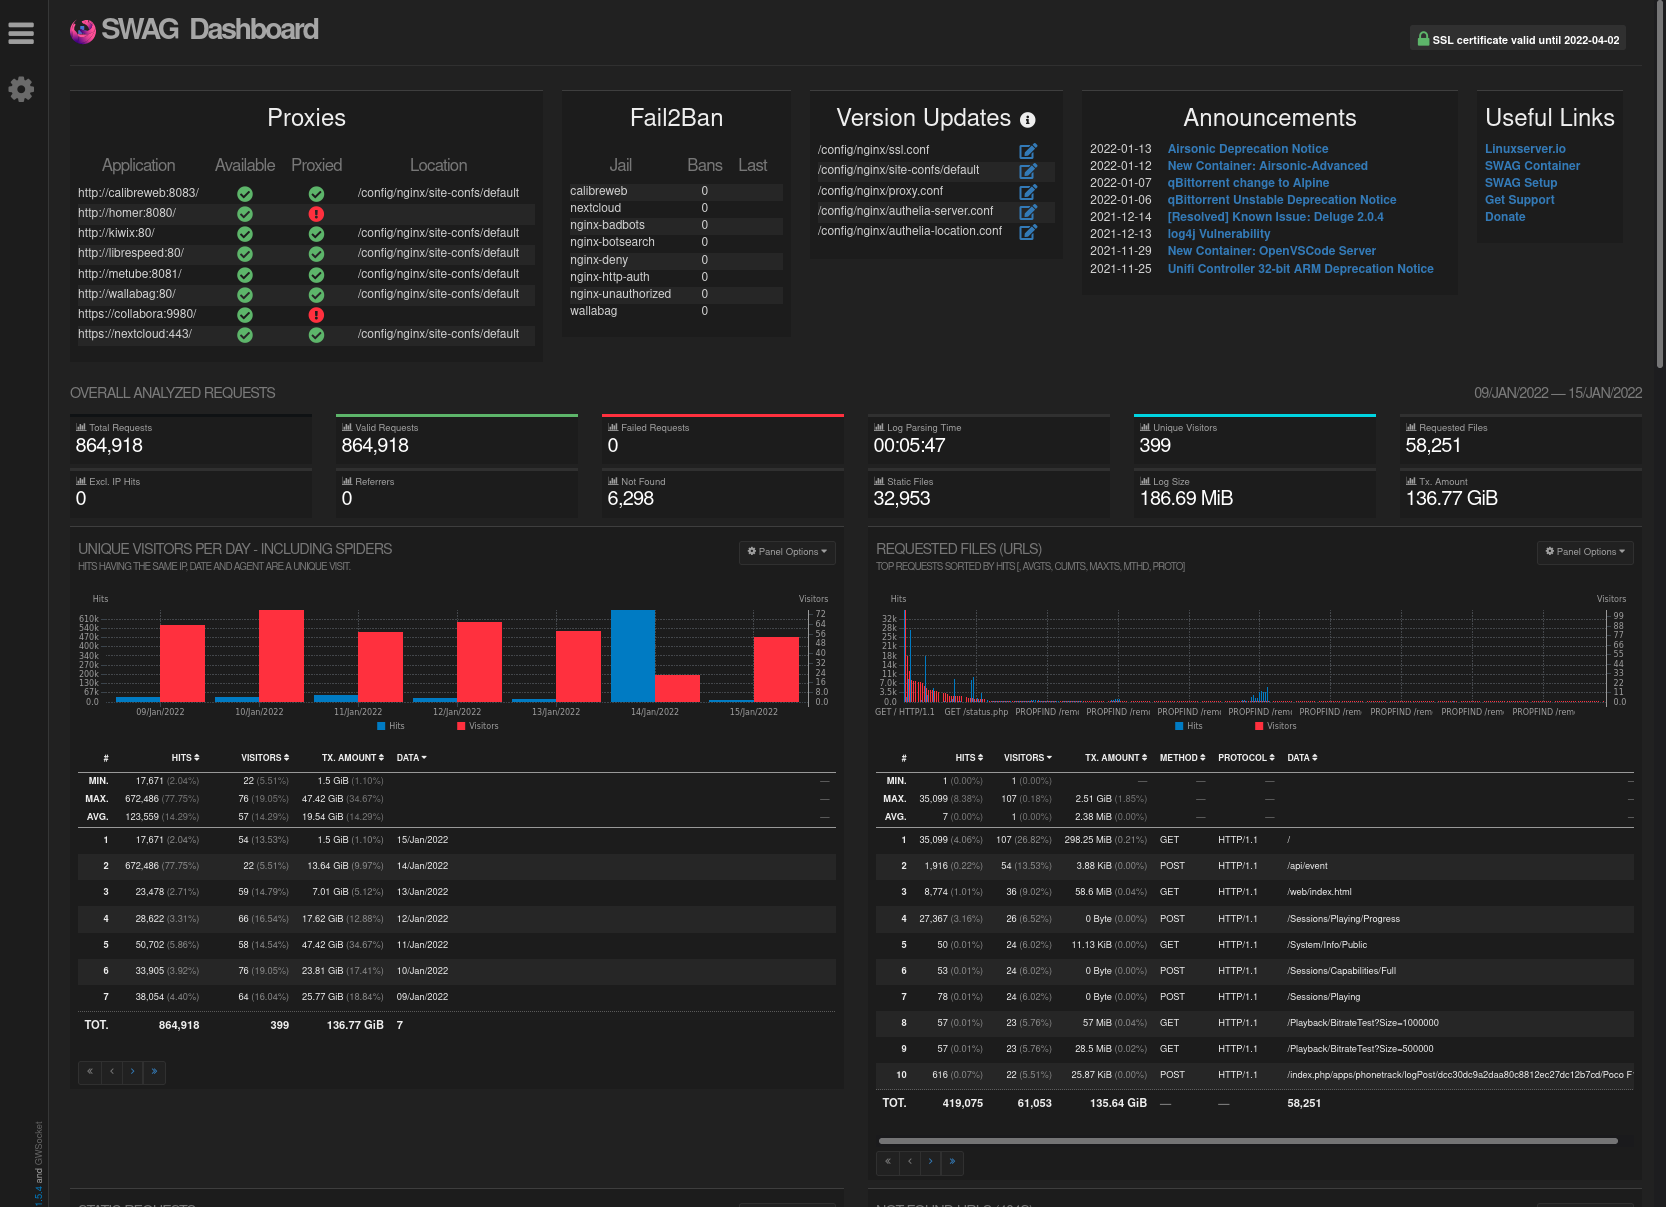Edit /config/nginx/authelia-server.conf with the pencil icon
Screen dimensions: 1666x1207
click(x=1028, y=211)
